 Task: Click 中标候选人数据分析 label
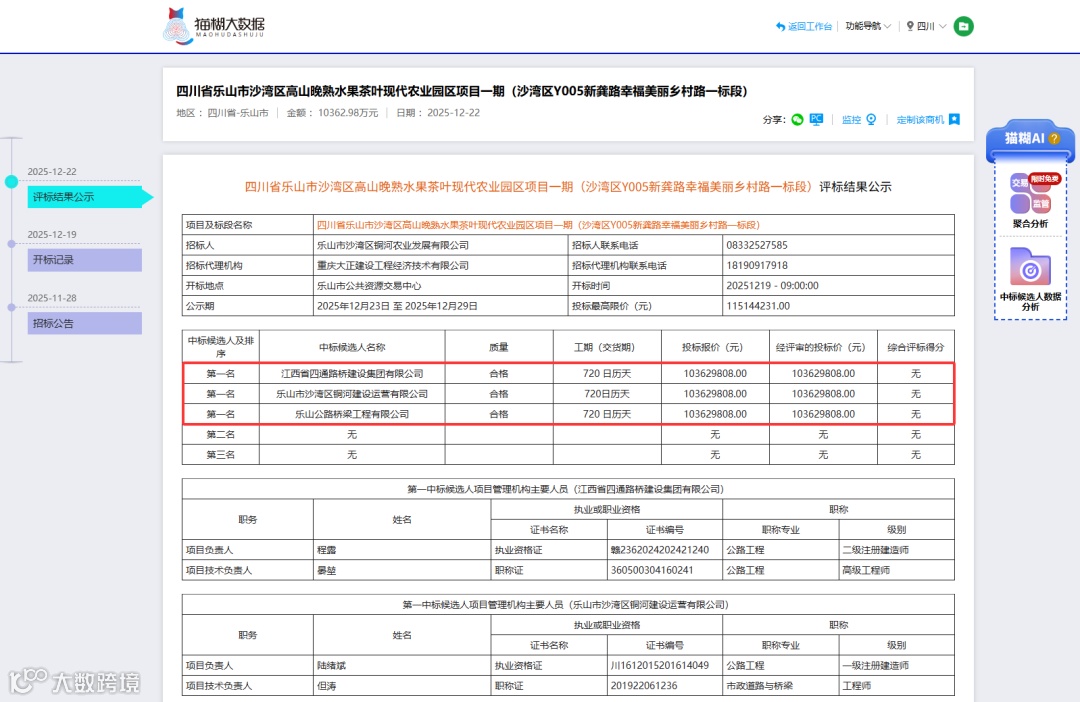pyautogui.click(x=1030, y=302)
